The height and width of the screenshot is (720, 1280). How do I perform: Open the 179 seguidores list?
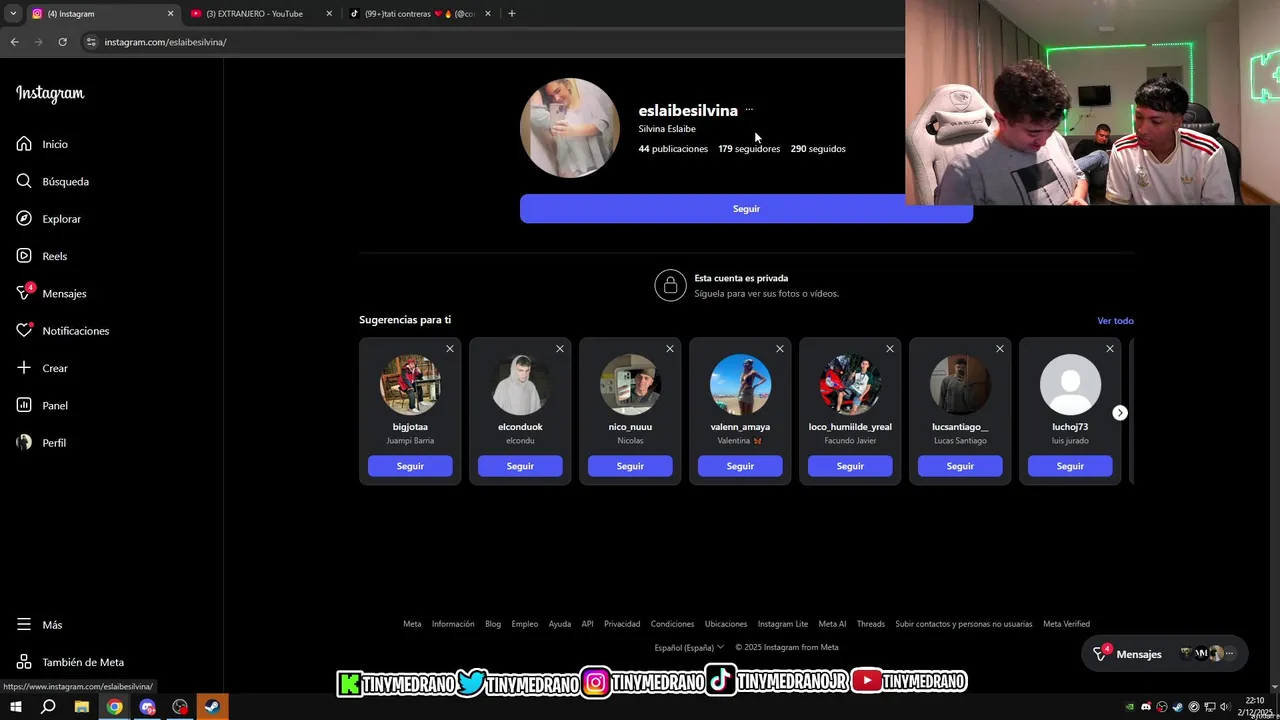[x=749, y=149]
